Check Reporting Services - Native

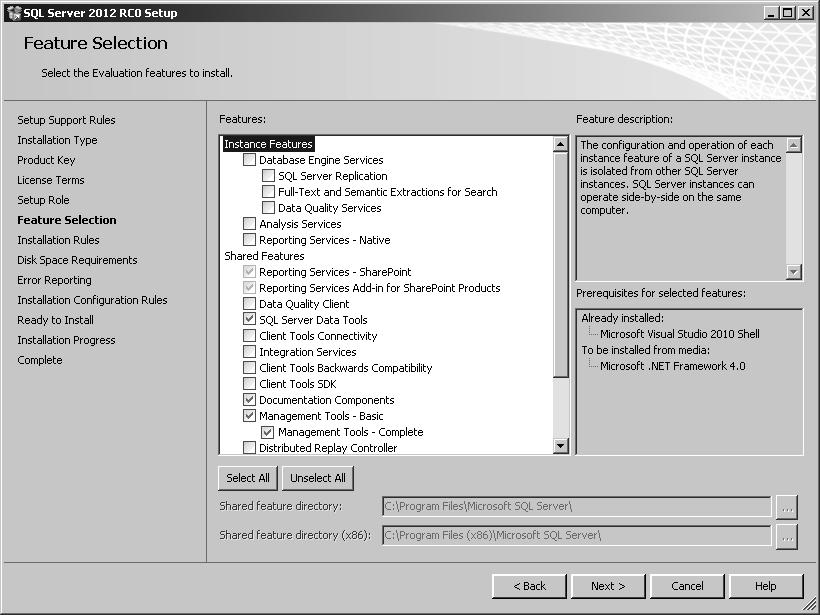pyautogui.click(x=249, y=240)
